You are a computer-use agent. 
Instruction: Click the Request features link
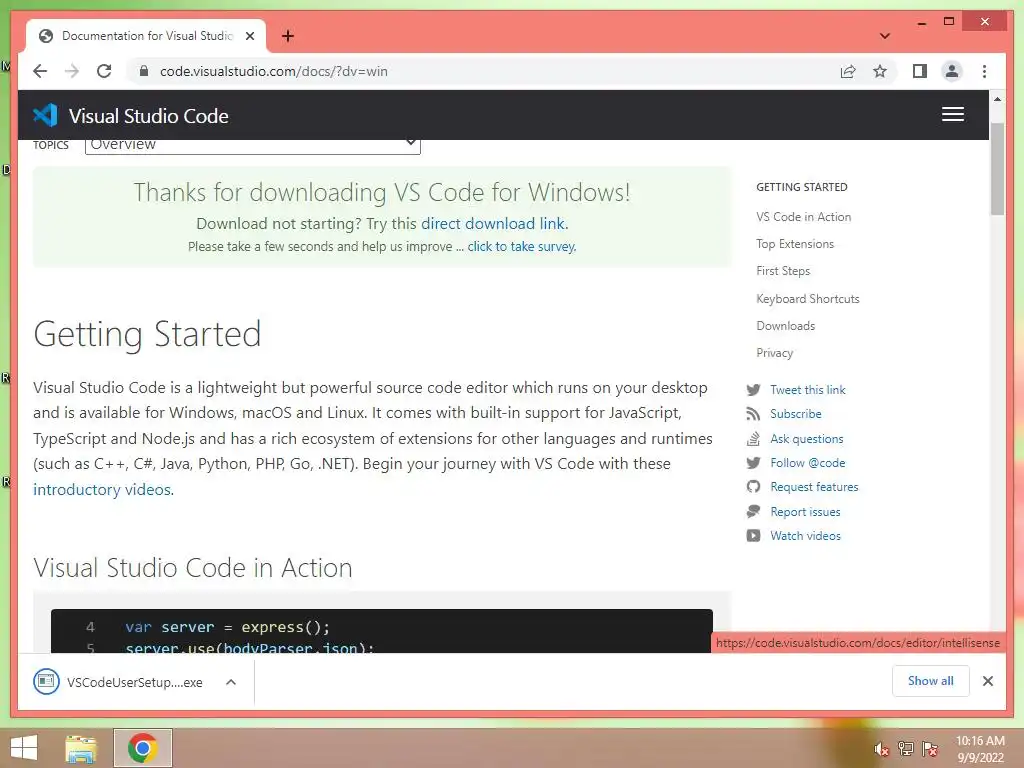(x=814, y=487)
